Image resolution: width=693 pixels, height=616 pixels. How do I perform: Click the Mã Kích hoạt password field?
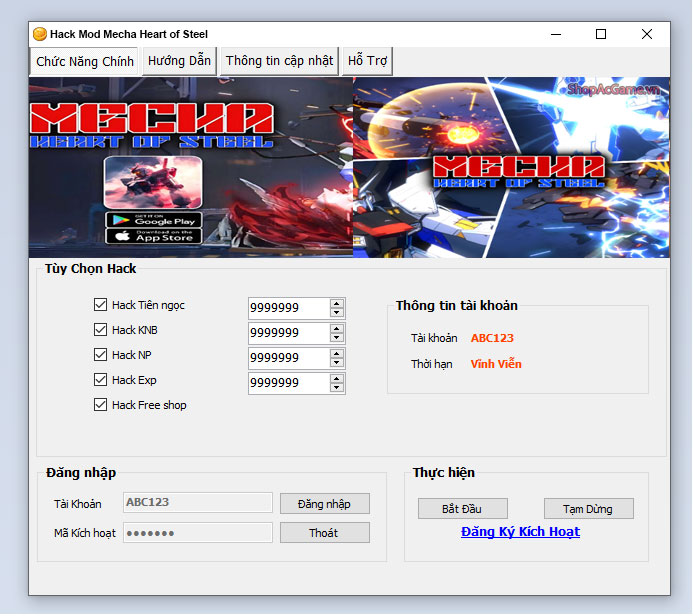[x=198, y=533]
